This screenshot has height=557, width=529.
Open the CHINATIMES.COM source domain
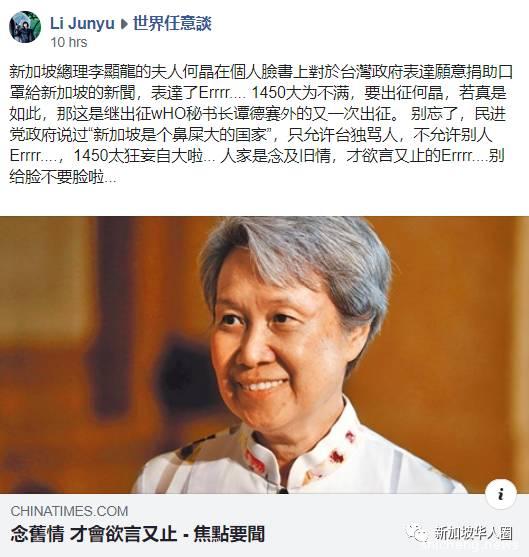(69, 511)
